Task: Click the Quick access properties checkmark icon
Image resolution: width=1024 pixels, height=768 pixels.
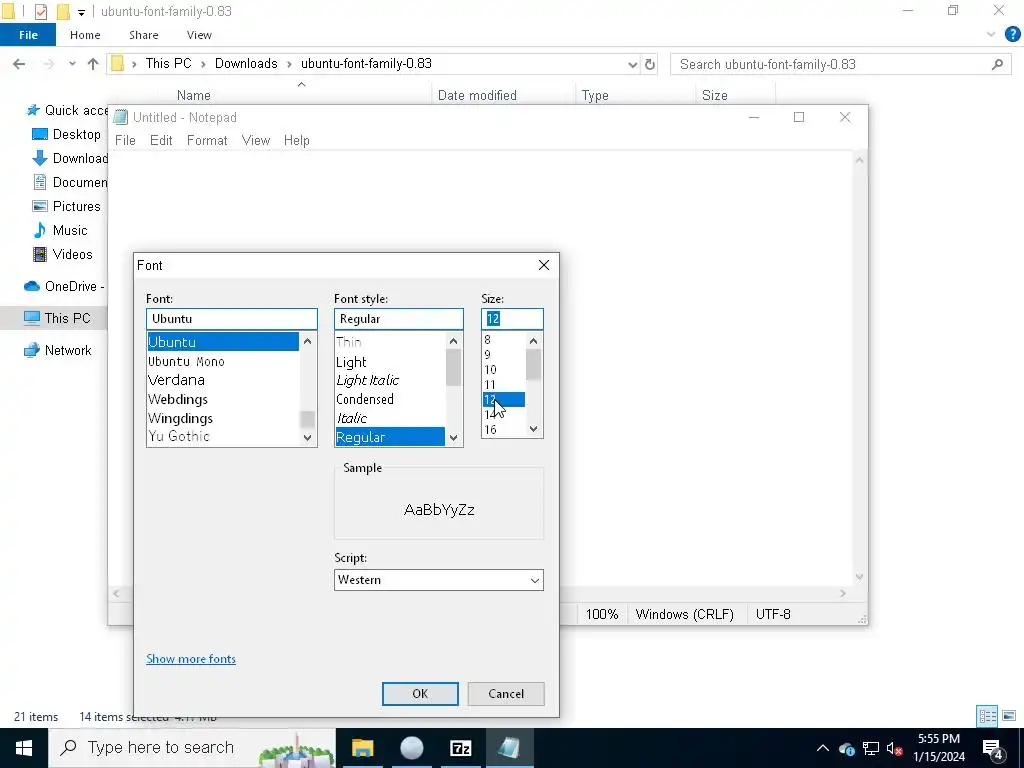Action: 40,11
